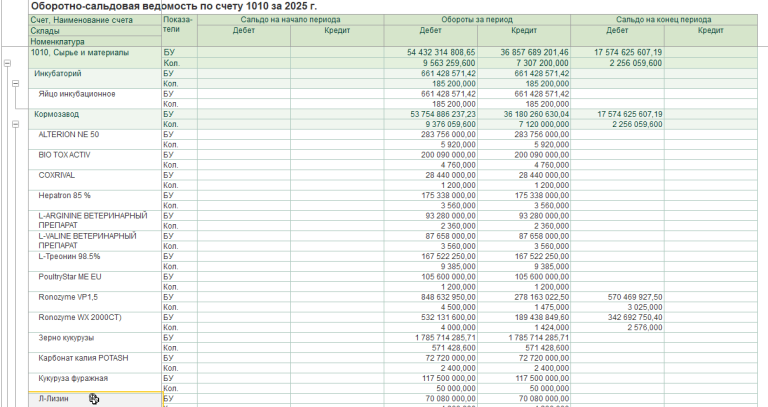This screenshot has width=768, height=407.
Task: Select the Зерно кукурузы item
Action: click(x=66, y=337)
